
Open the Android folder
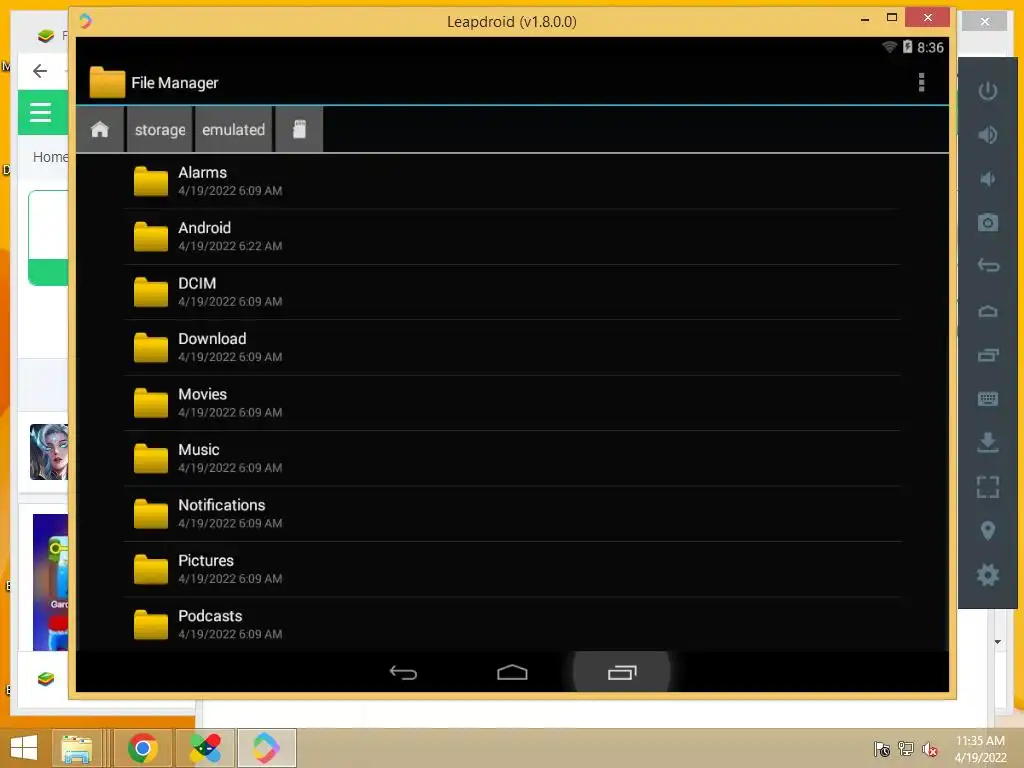point(513,236)
